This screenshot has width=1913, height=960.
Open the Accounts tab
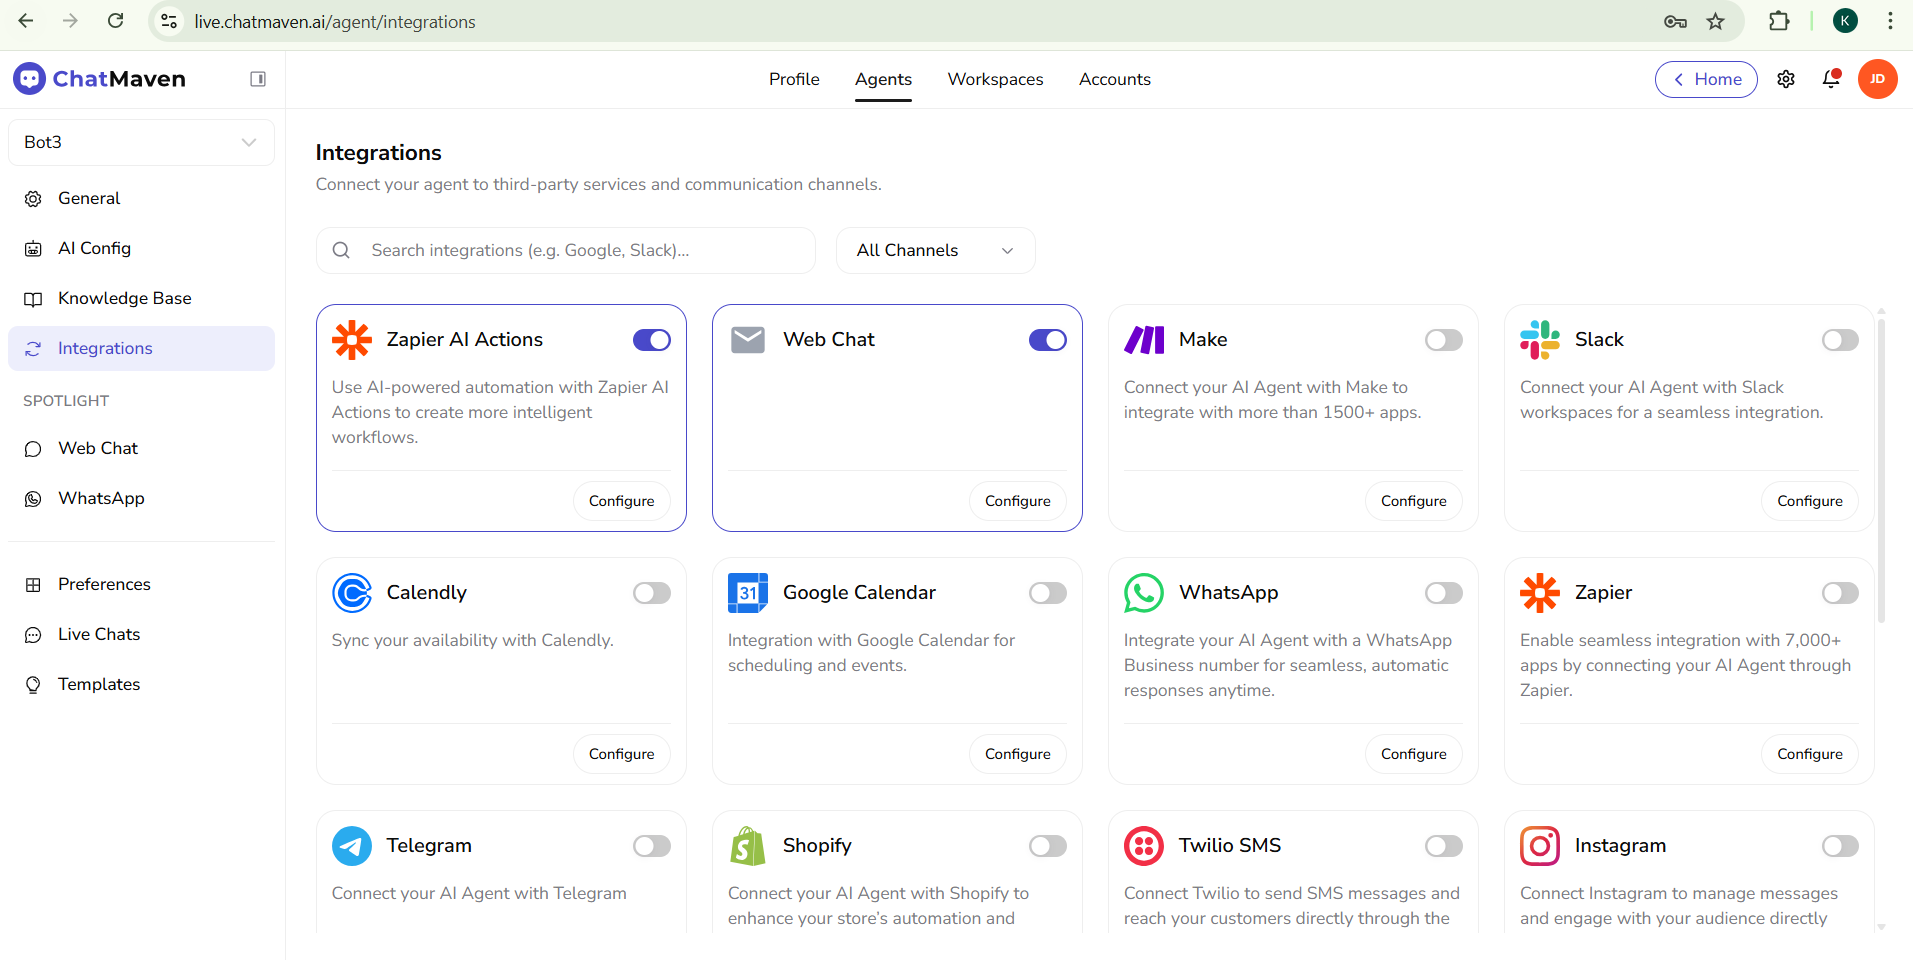[x=1114, y=79]
